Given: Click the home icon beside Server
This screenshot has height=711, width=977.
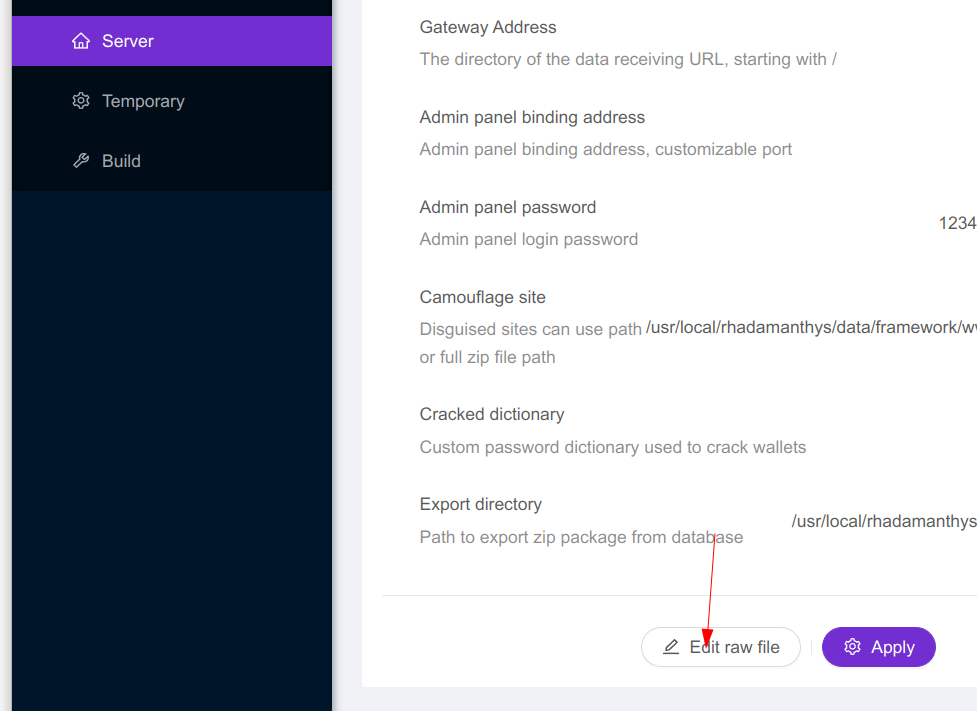Looking at the screenshot, I should pos(81,41).
